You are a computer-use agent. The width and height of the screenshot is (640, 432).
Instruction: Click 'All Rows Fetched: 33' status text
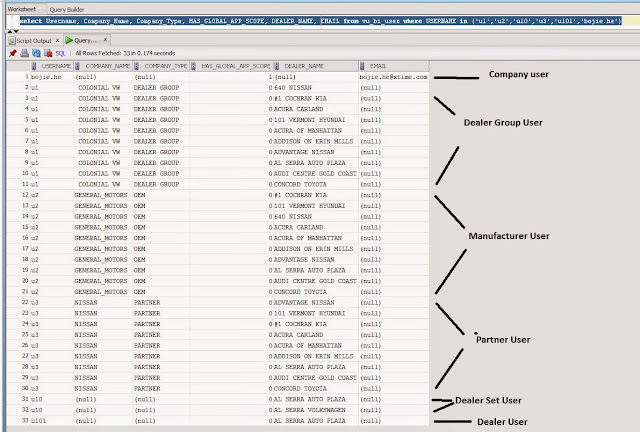click(x=125, y=53)
